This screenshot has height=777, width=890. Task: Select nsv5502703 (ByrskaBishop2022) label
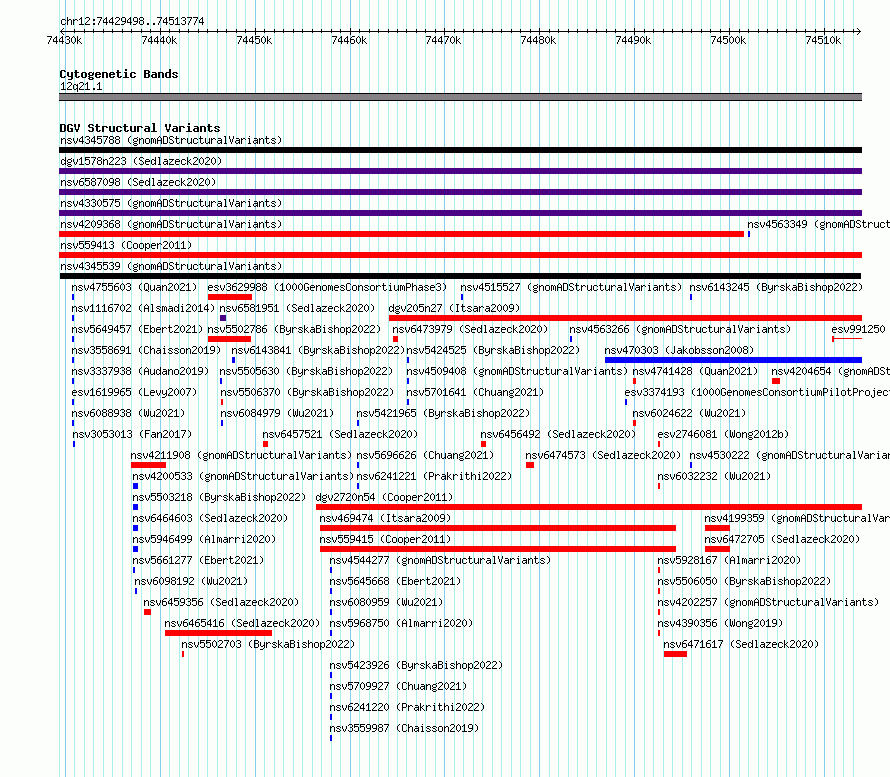(x=268, y=644)
